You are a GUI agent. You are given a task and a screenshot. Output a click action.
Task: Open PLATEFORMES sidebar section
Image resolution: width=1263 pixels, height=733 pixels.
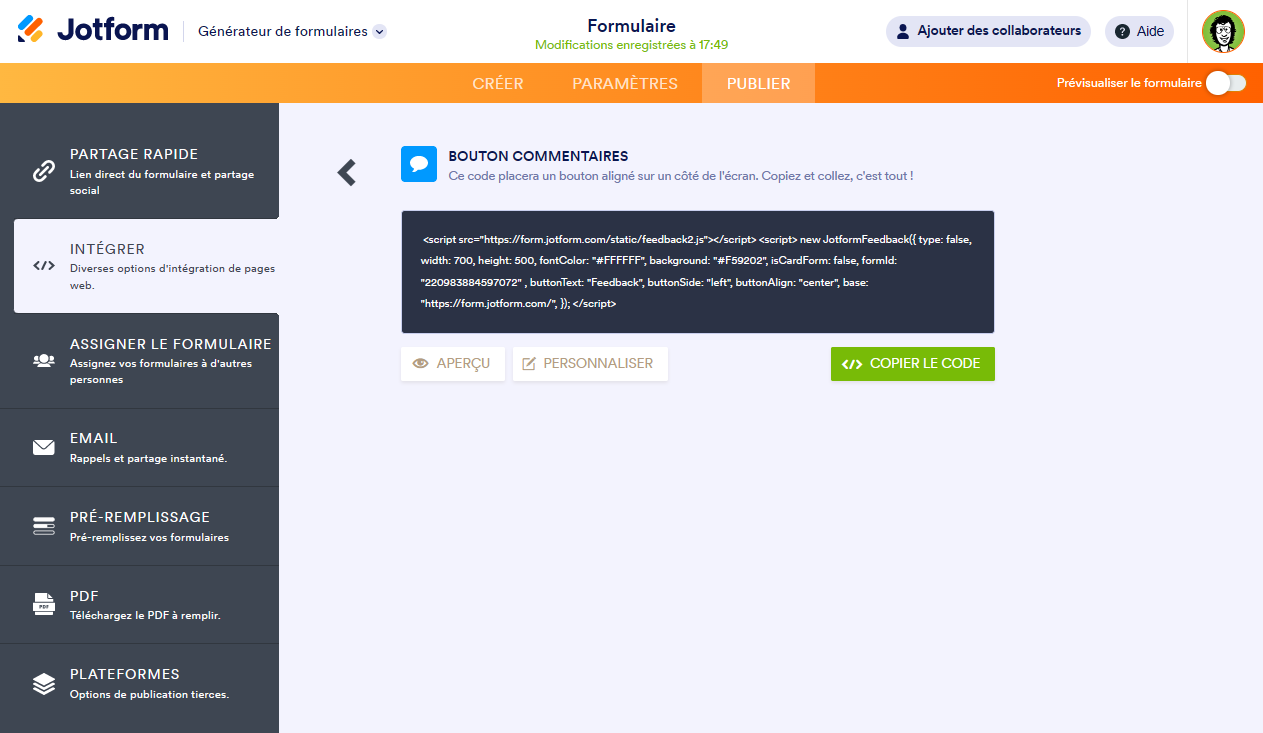(x=140, y=683)
